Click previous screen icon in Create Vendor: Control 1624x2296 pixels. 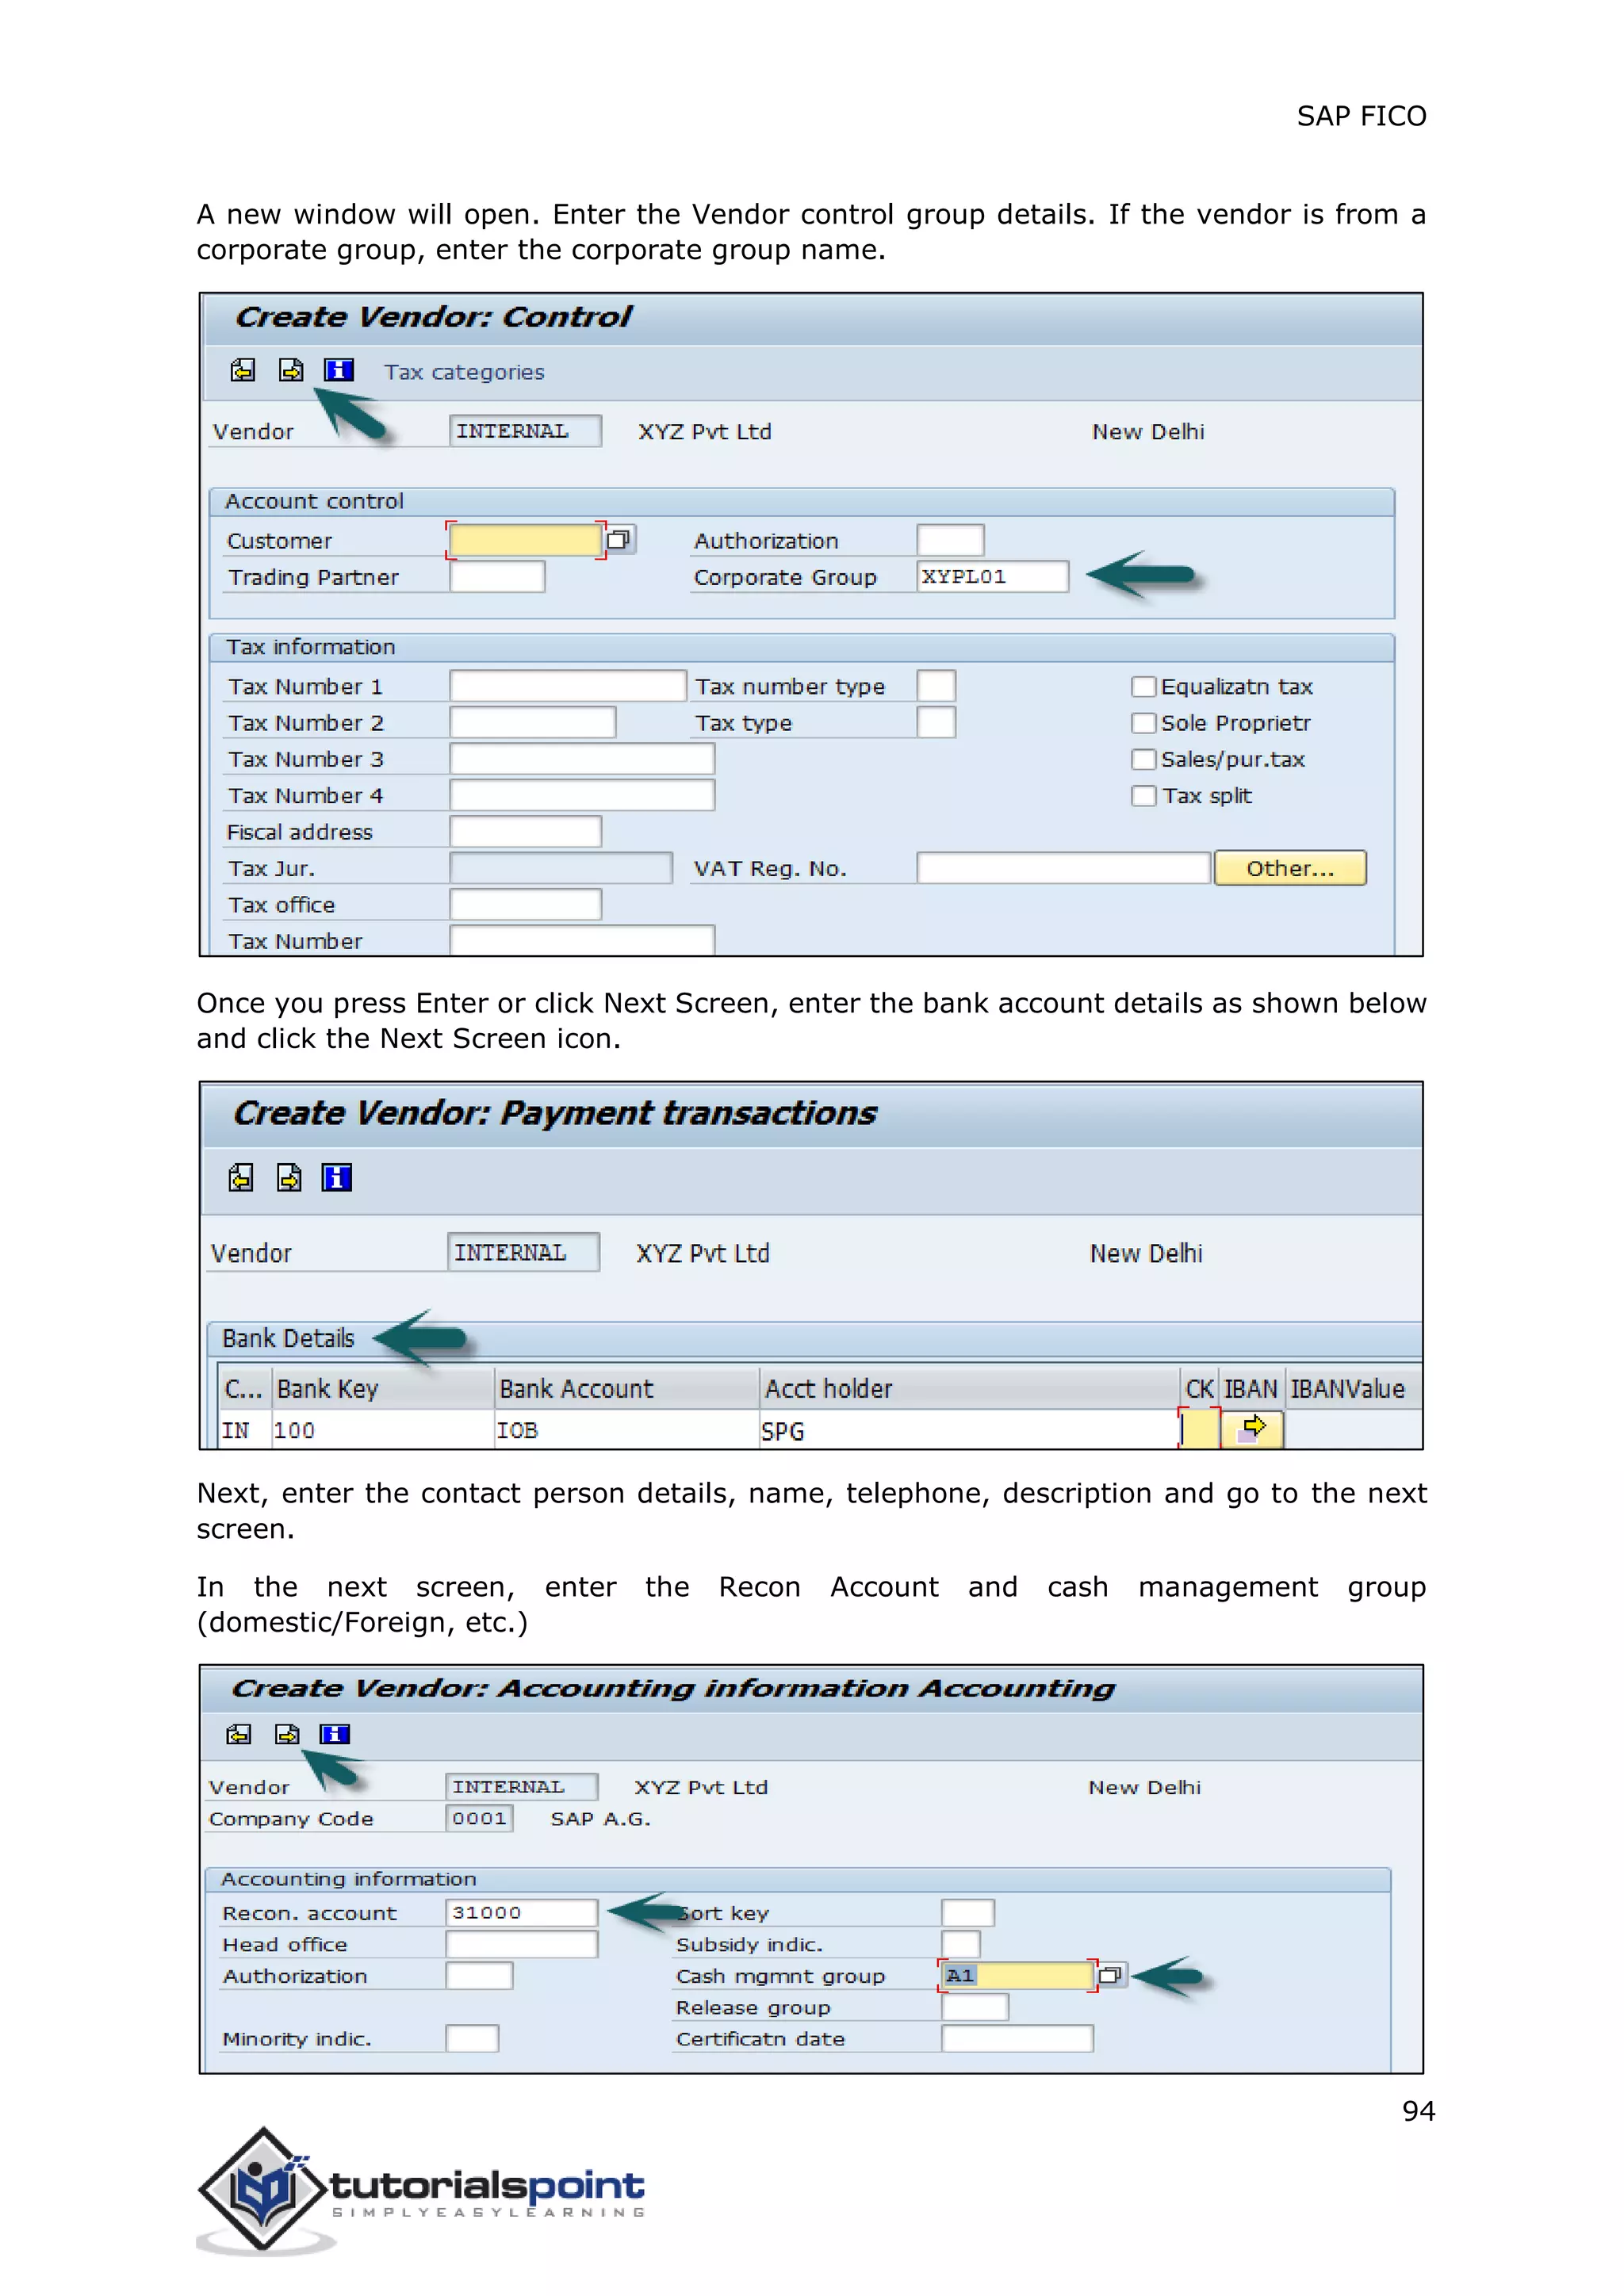point(243,371)
